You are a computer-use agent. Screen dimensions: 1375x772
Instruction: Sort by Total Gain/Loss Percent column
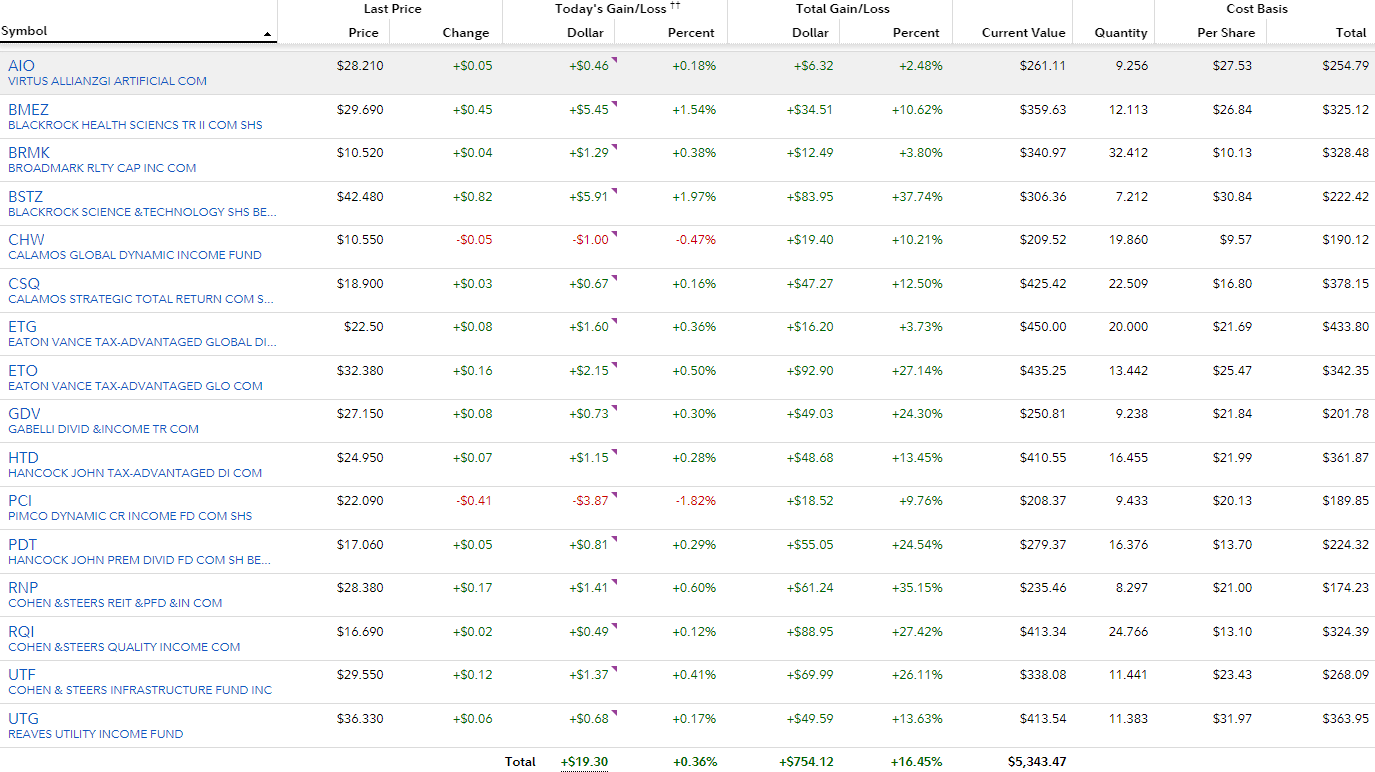point(917,32)
